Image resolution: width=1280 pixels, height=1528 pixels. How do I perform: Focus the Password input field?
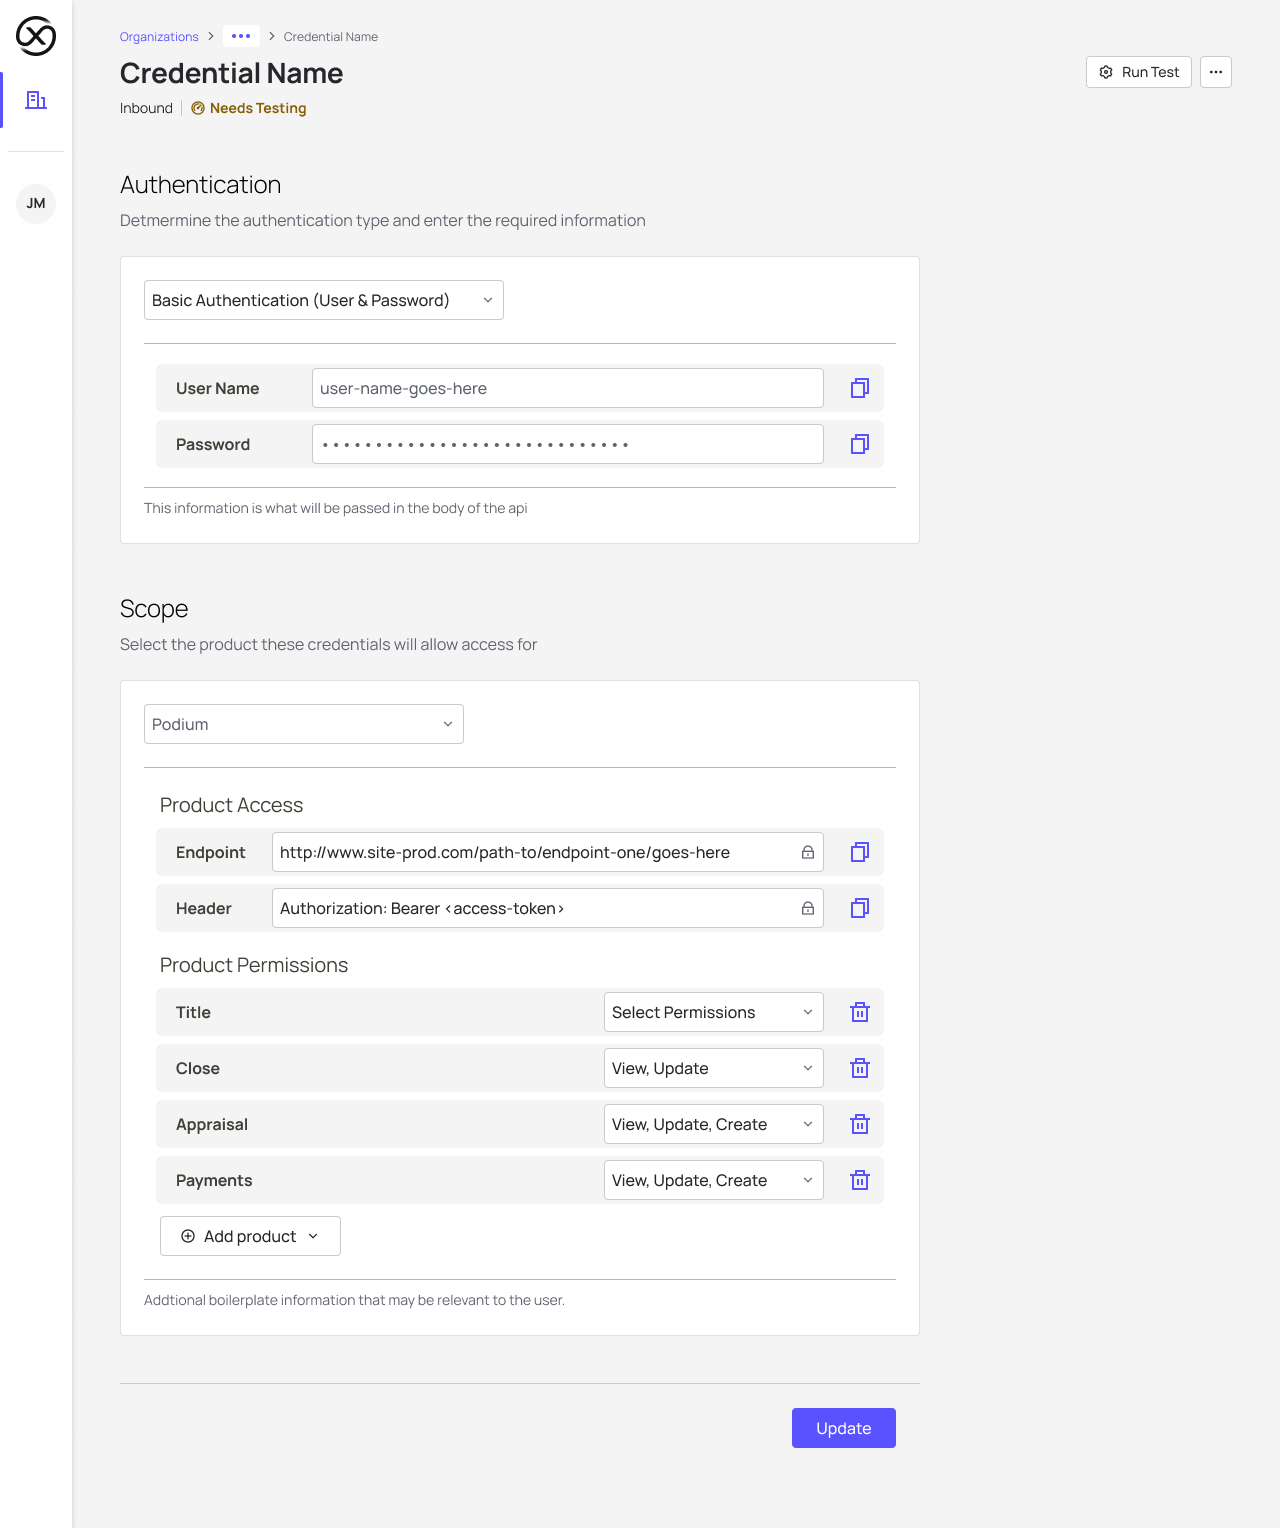pyautogui.click(x=568, y=444)
